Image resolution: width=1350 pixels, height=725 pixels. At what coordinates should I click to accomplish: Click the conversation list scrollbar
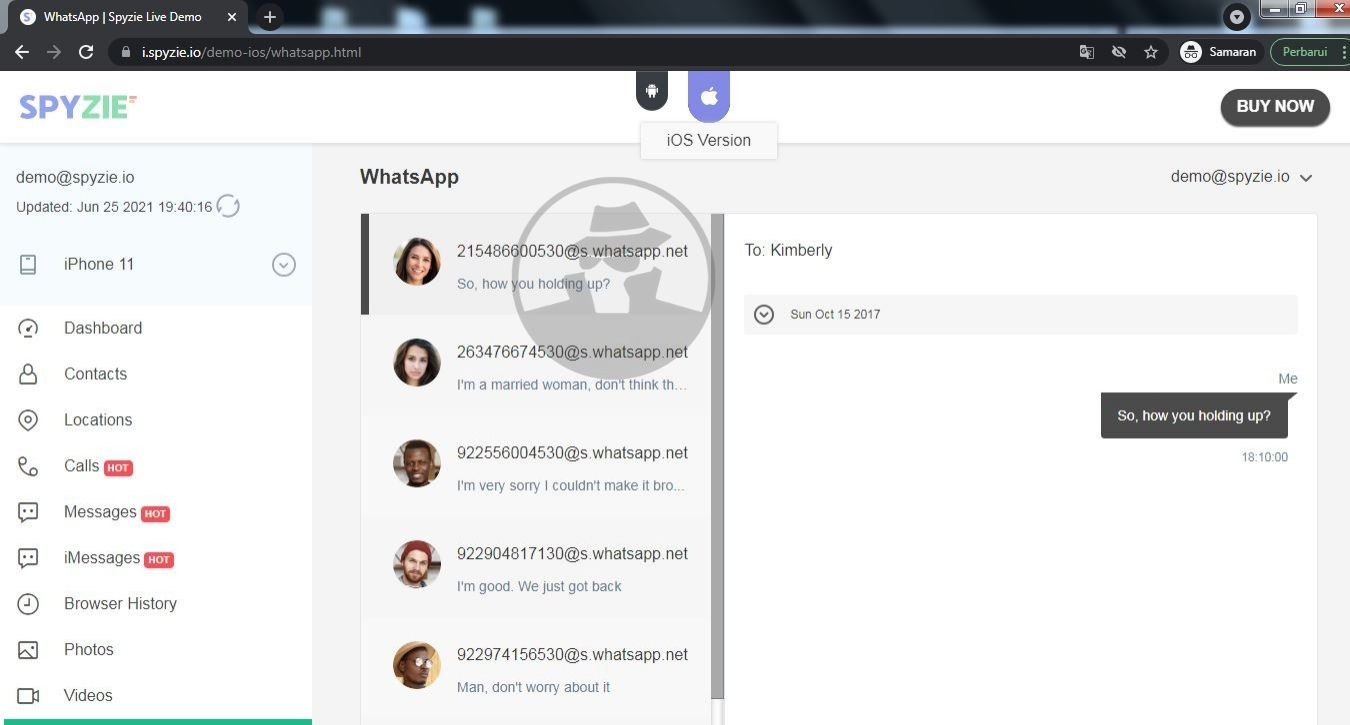coord(717,456)
